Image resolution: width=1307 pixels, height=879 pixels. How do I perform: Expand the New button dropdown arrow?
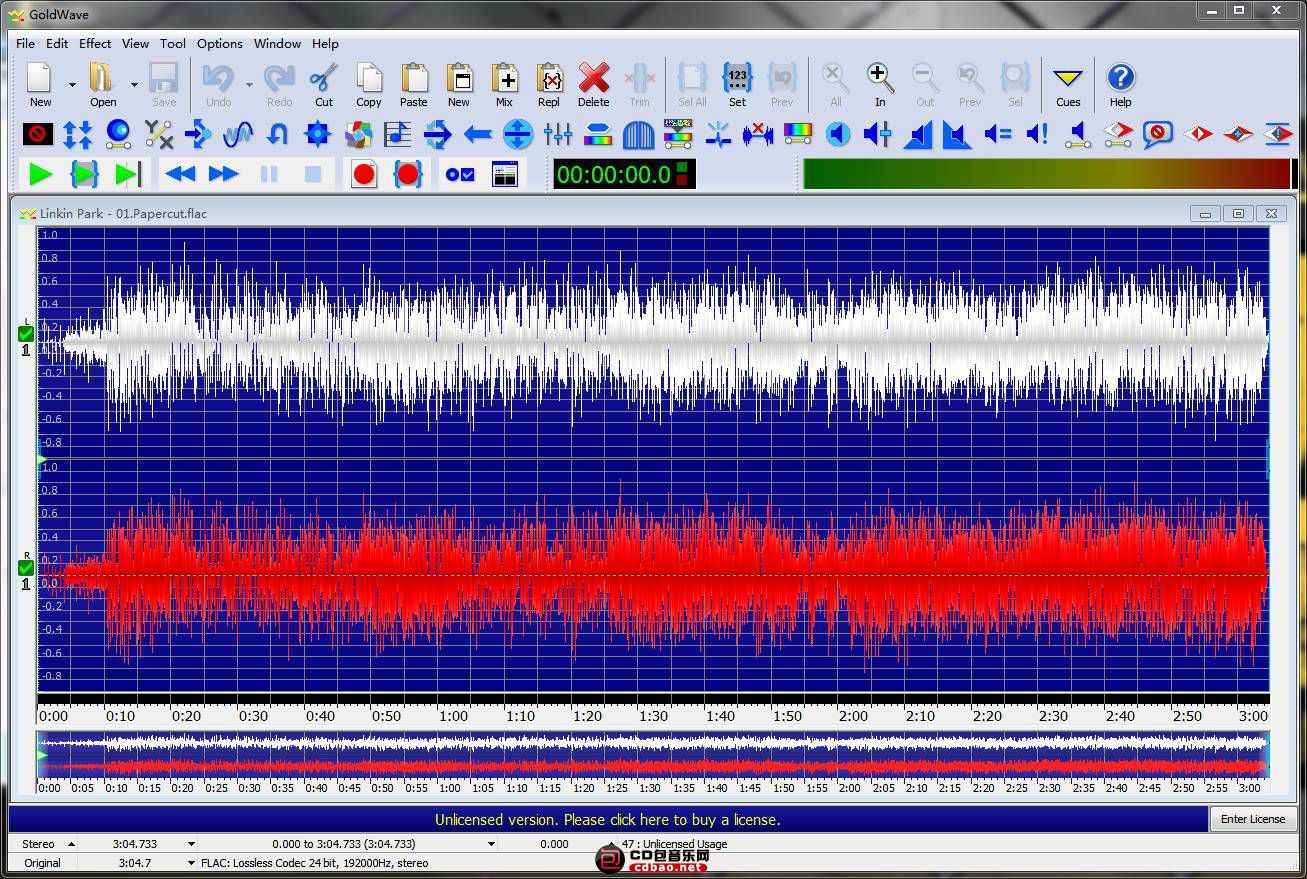click(x=72, y=85)
